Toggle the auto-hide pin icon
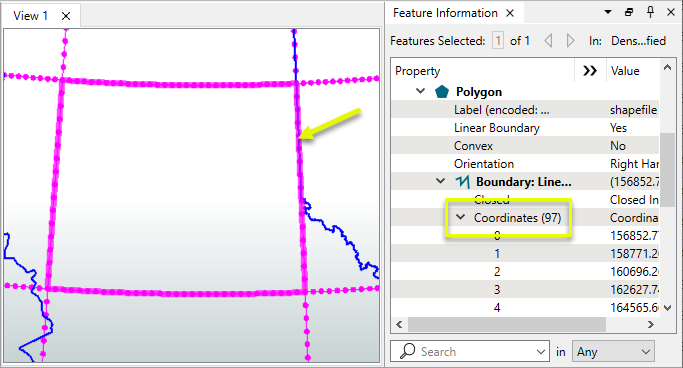The image size is (683, 368). click(x=650, y=12)
